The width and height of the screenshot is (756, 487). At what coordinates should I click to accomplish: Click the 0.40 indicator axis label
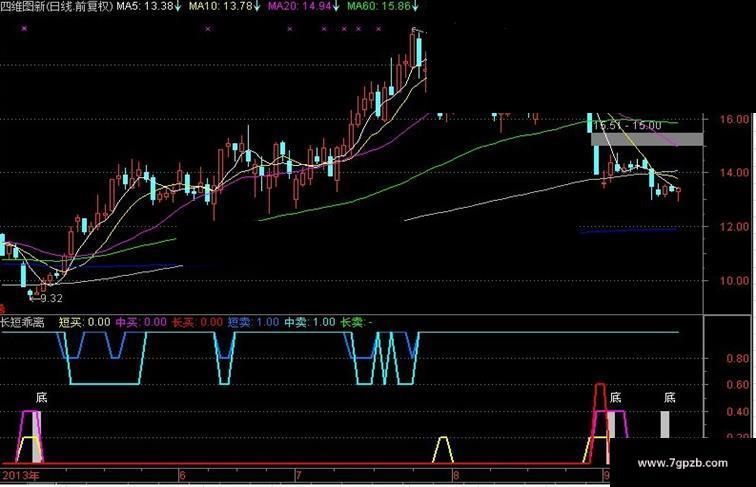[738, 412]
